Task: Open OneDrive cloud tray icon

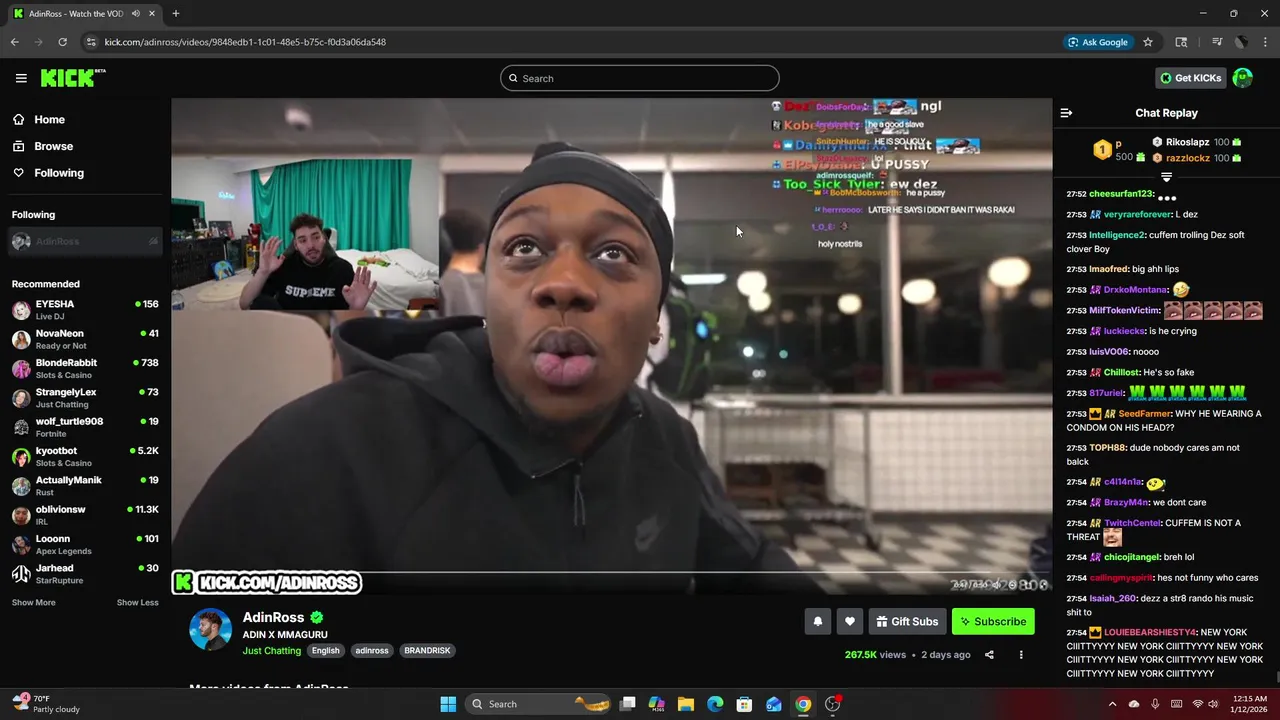Action: point(1134,704)
